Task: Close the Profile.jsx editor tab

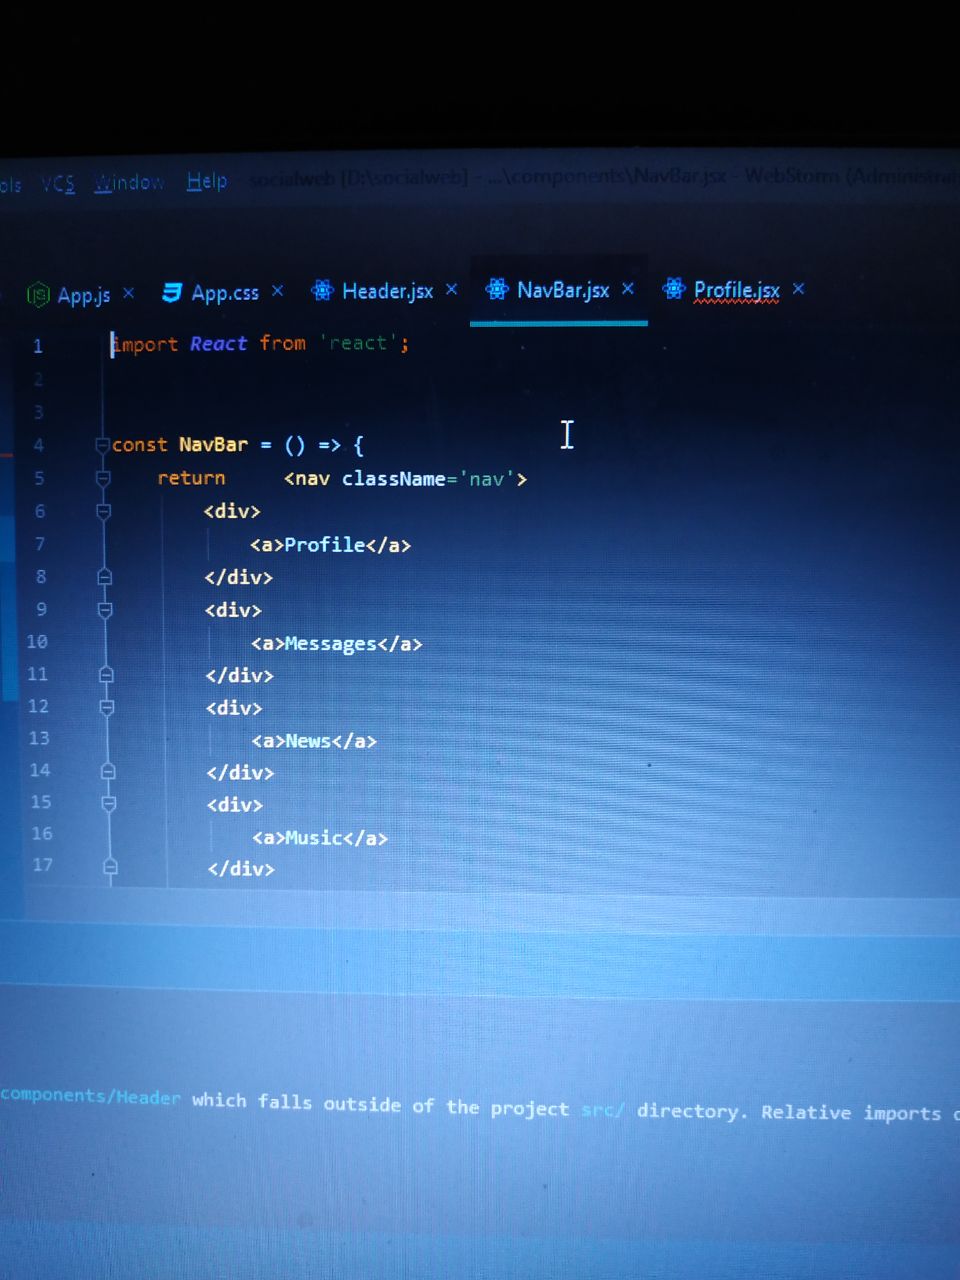Action: pos(798,289)
